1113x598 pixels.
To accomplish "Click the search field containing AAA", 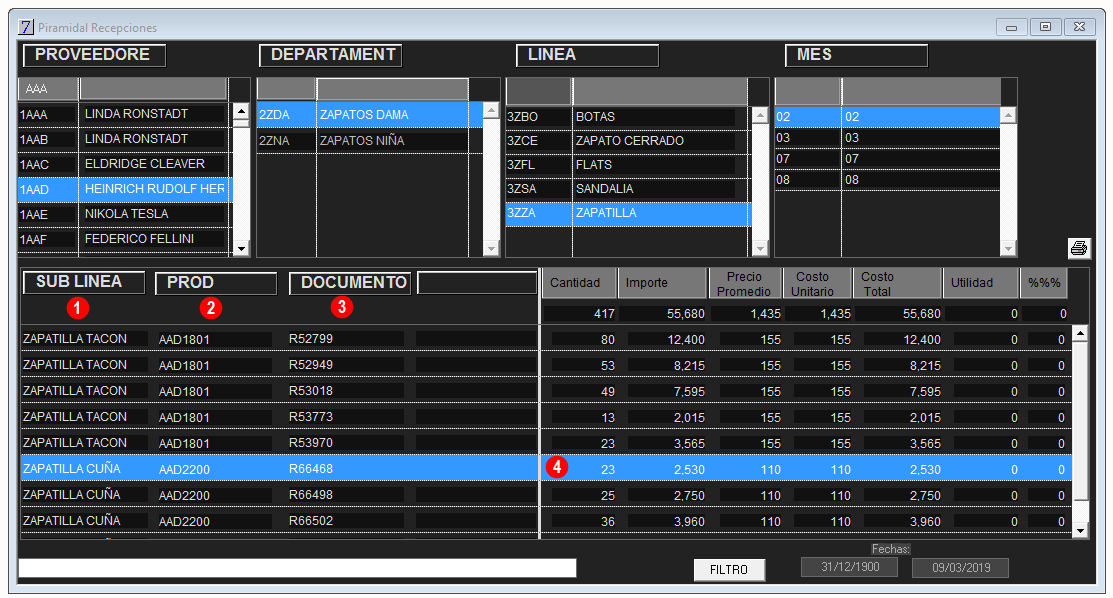I will click(48, 89).
